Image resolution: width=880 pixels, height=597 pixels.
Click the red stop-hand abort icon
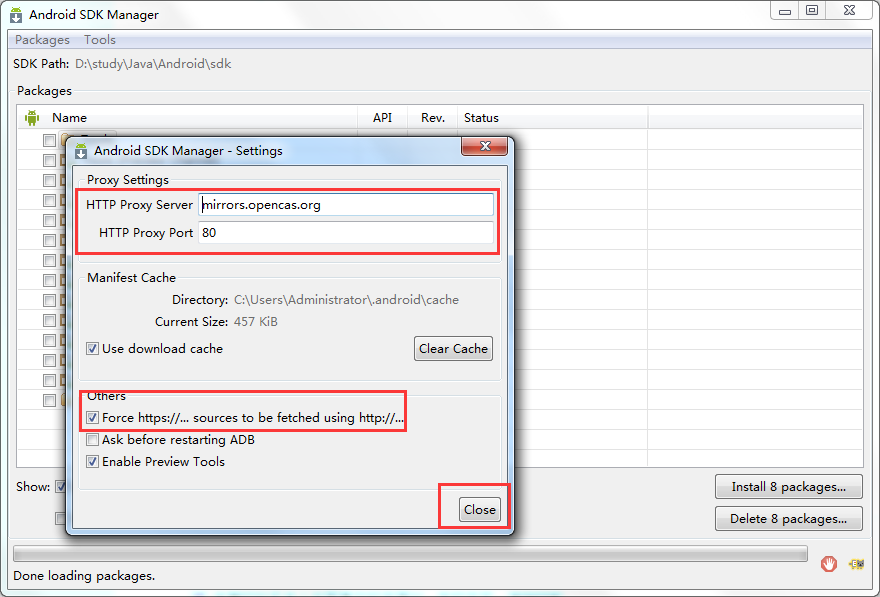click(x=829, y=563)
